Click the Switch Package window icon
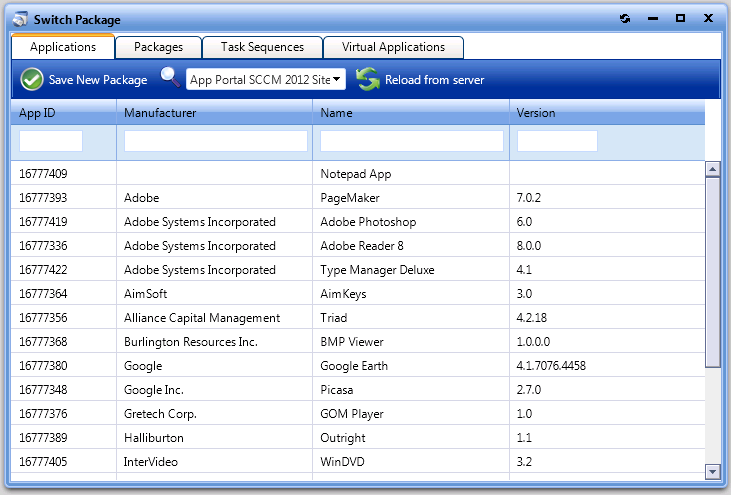The image size is (731, 495). [20, 19]
